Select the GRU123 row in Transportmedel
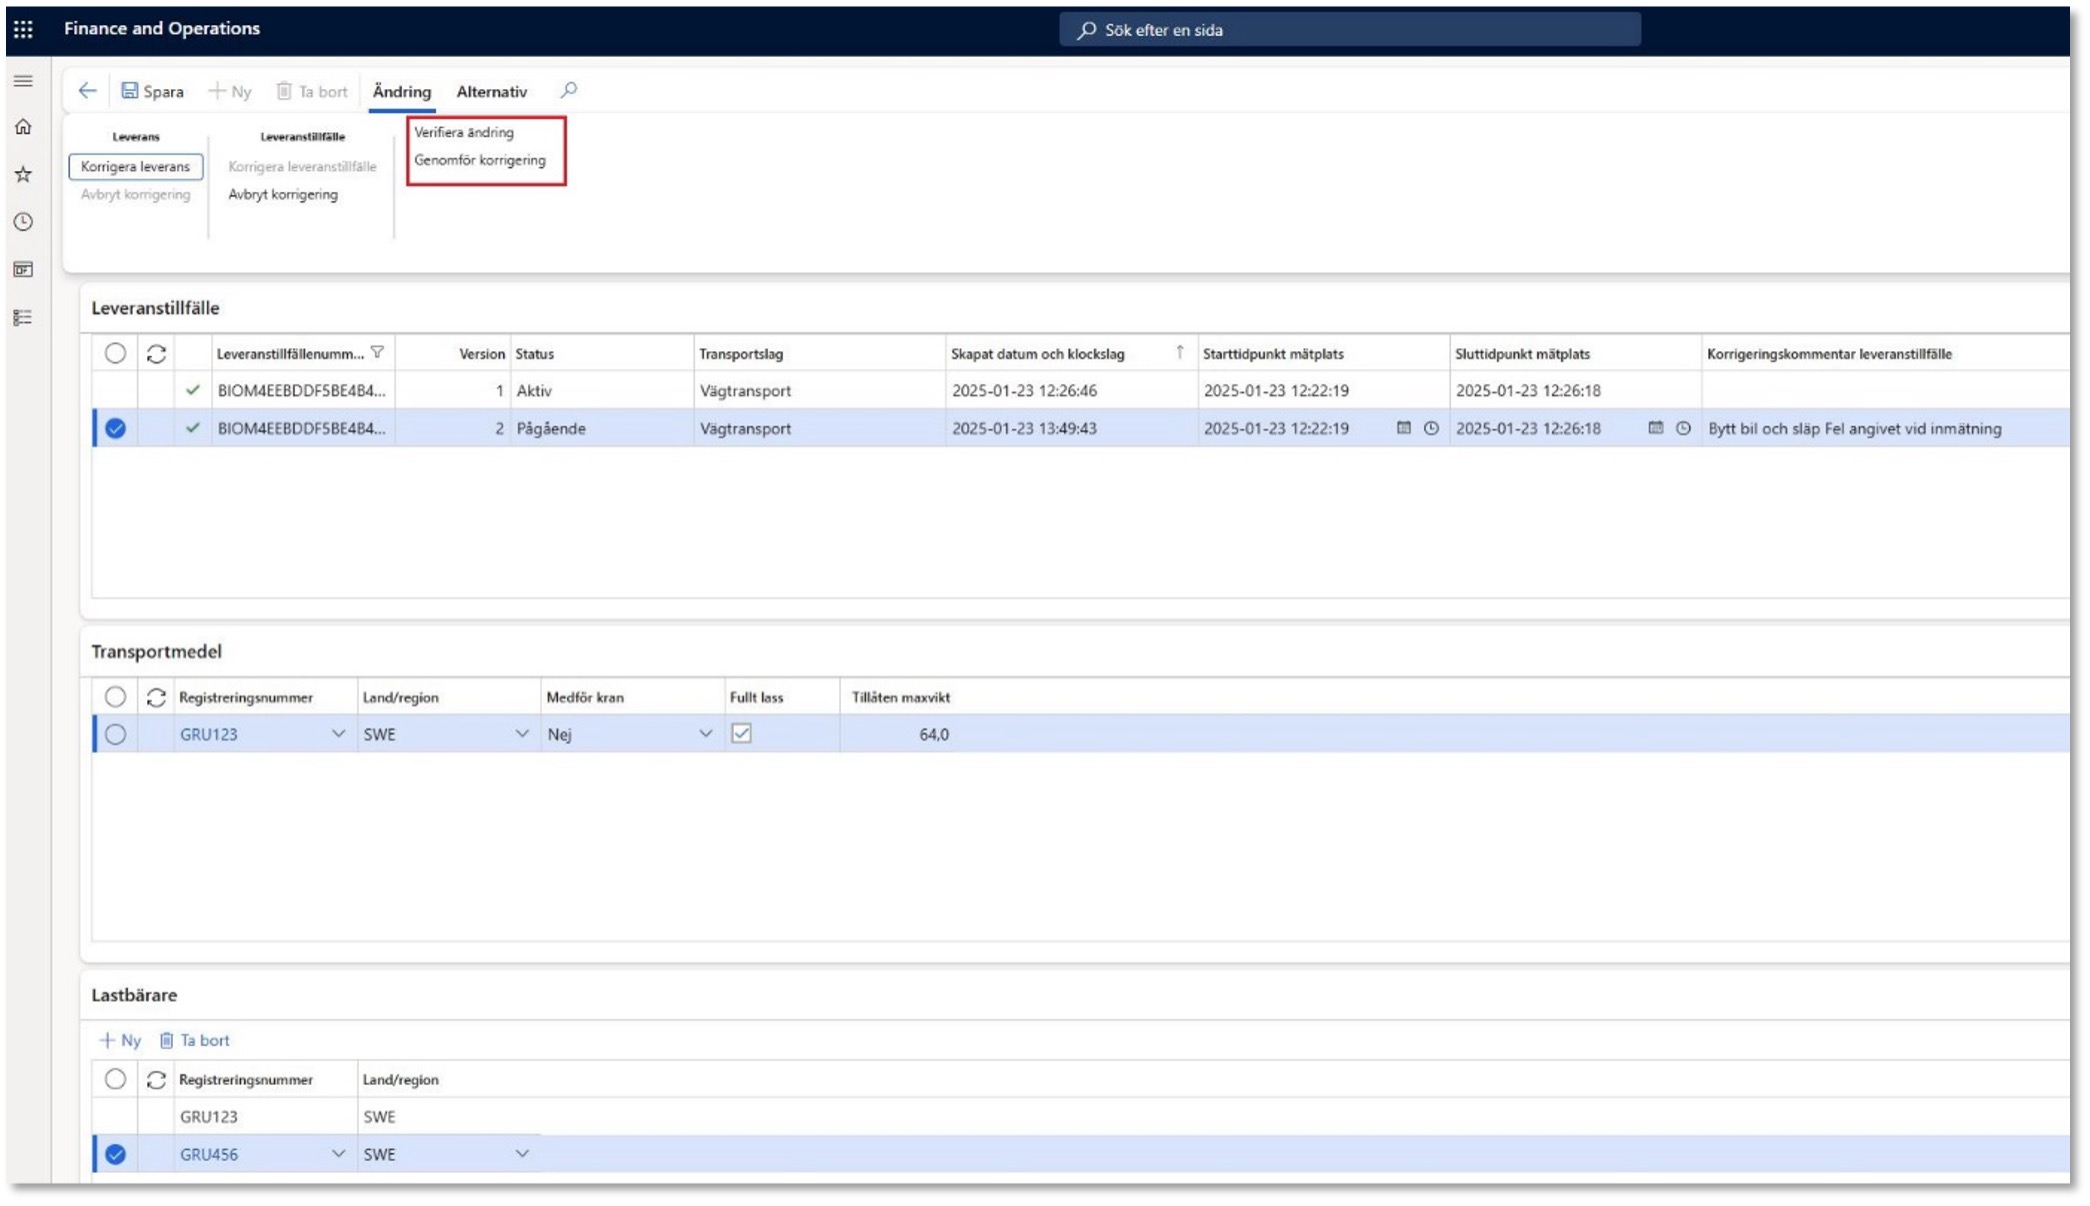Screen dimensions: 2090x1206 (x=116, y=734)
